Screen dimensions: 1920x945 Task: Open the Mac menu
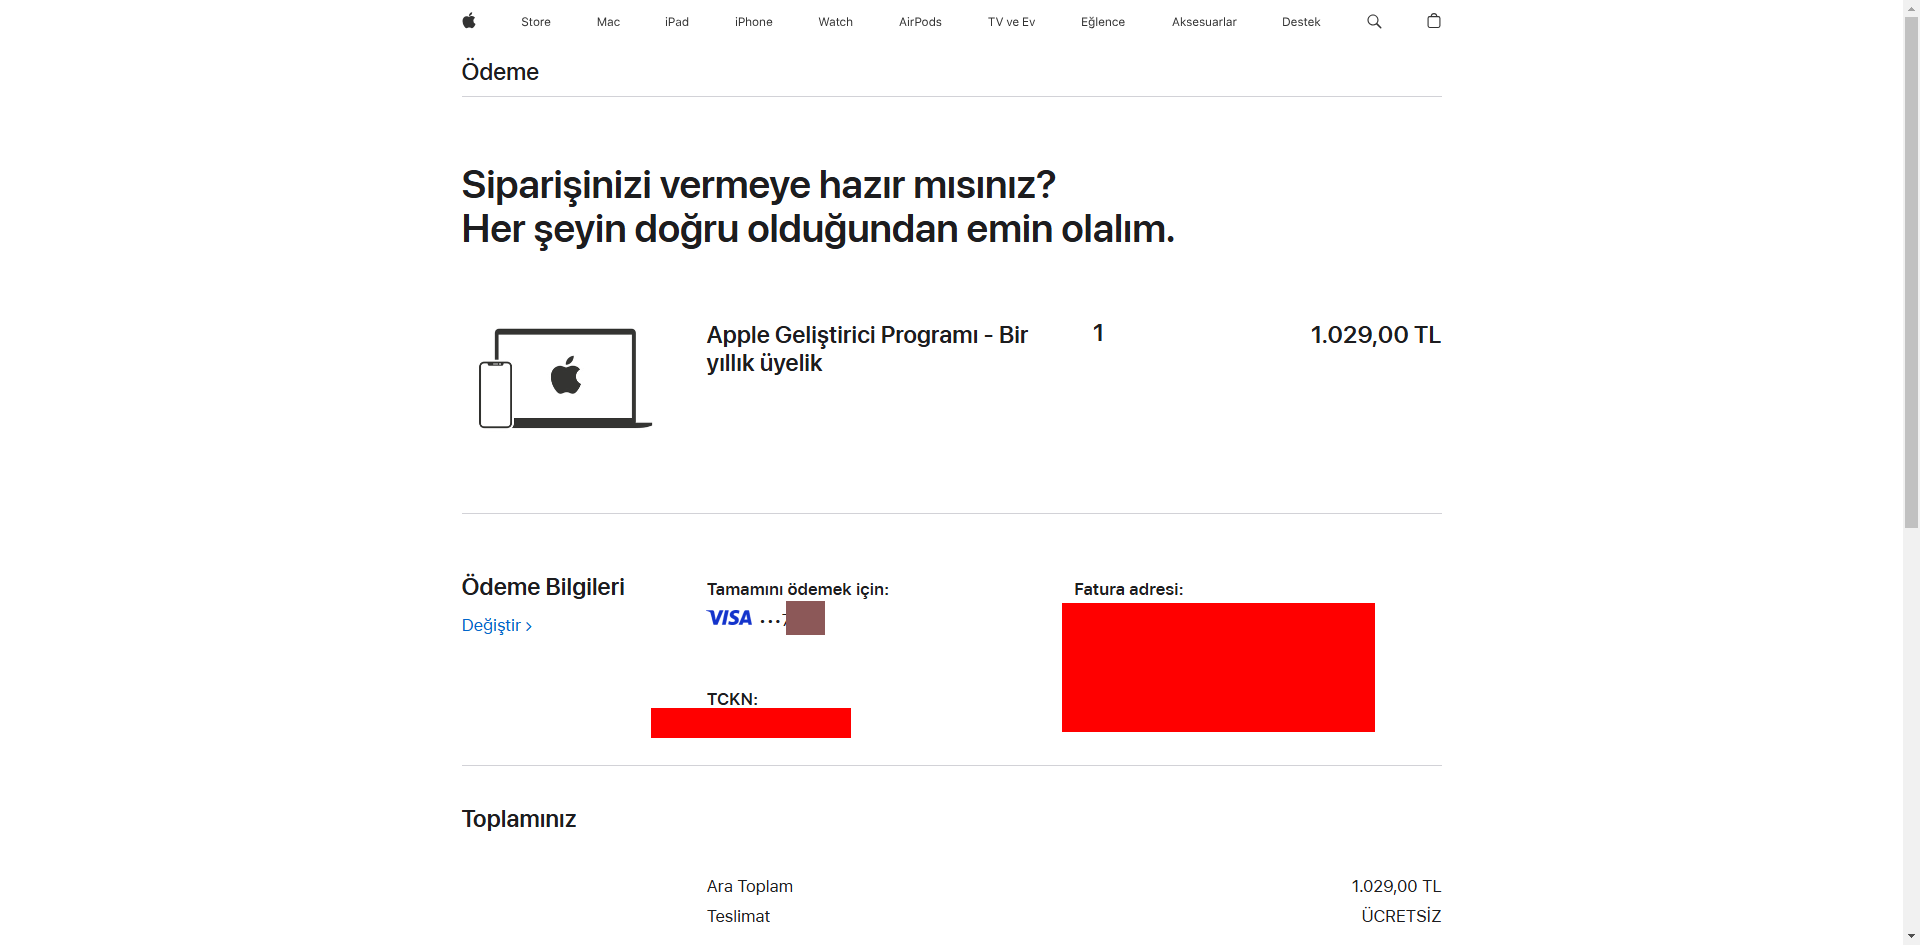[x=608, y=22]
